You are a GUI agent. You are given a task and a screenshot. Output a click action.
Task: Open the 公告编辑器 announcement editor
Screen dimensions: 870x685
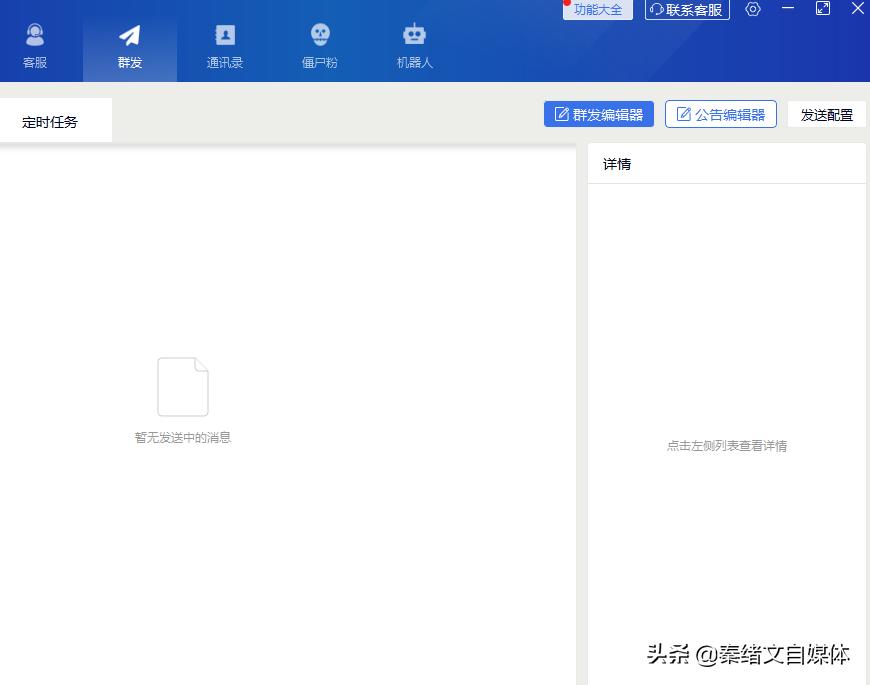pos(721,113)
